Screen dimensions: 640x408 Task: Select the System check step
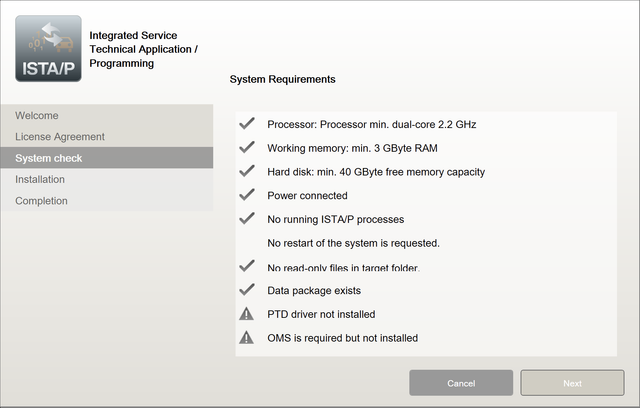click(49, 158)
